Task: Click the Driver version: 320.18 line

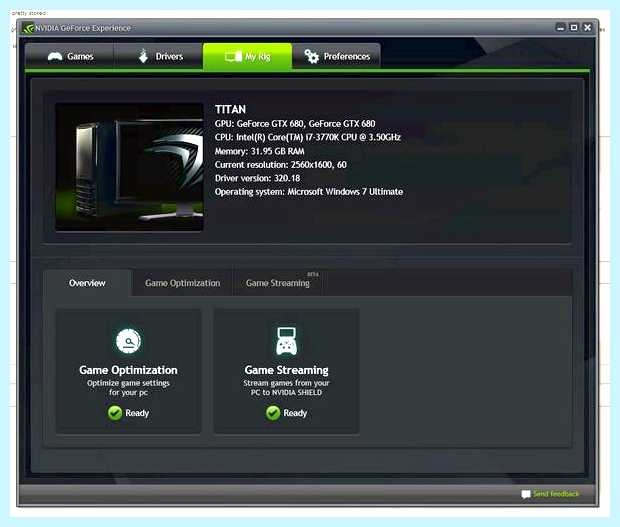Action: tap(257, 178)
